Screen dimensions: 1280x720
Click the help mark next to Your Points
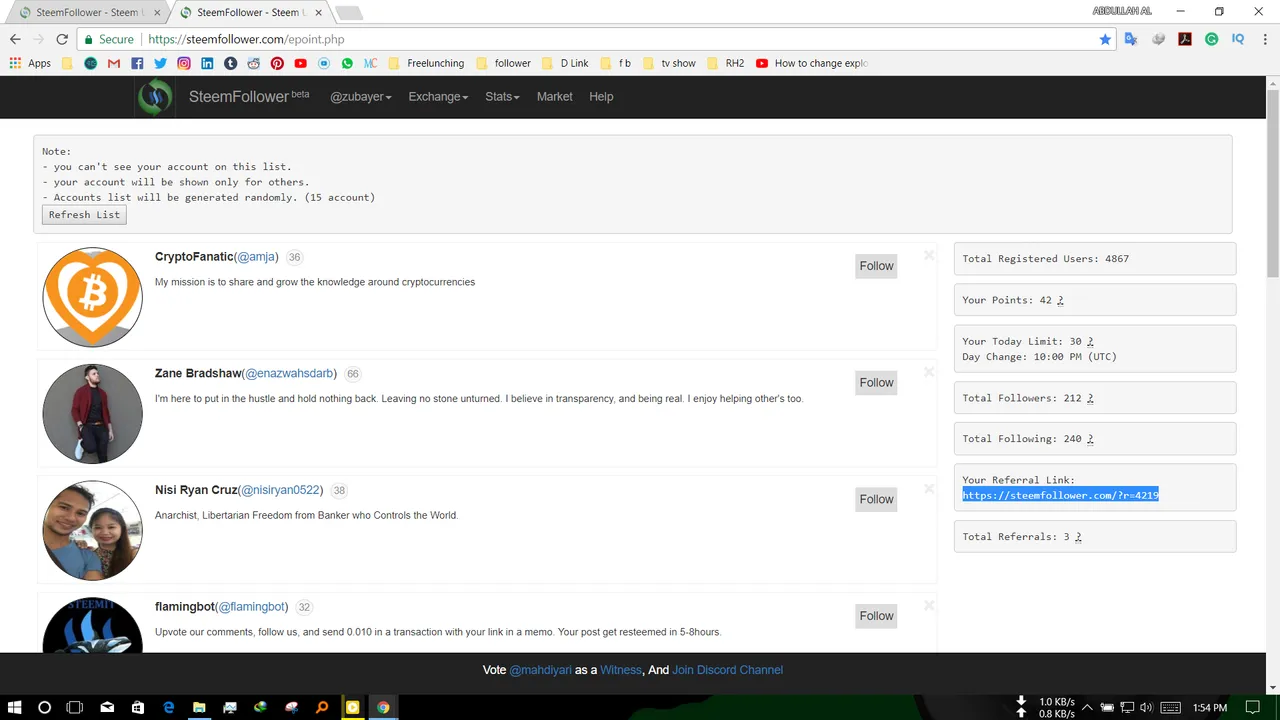point(1060,300)
